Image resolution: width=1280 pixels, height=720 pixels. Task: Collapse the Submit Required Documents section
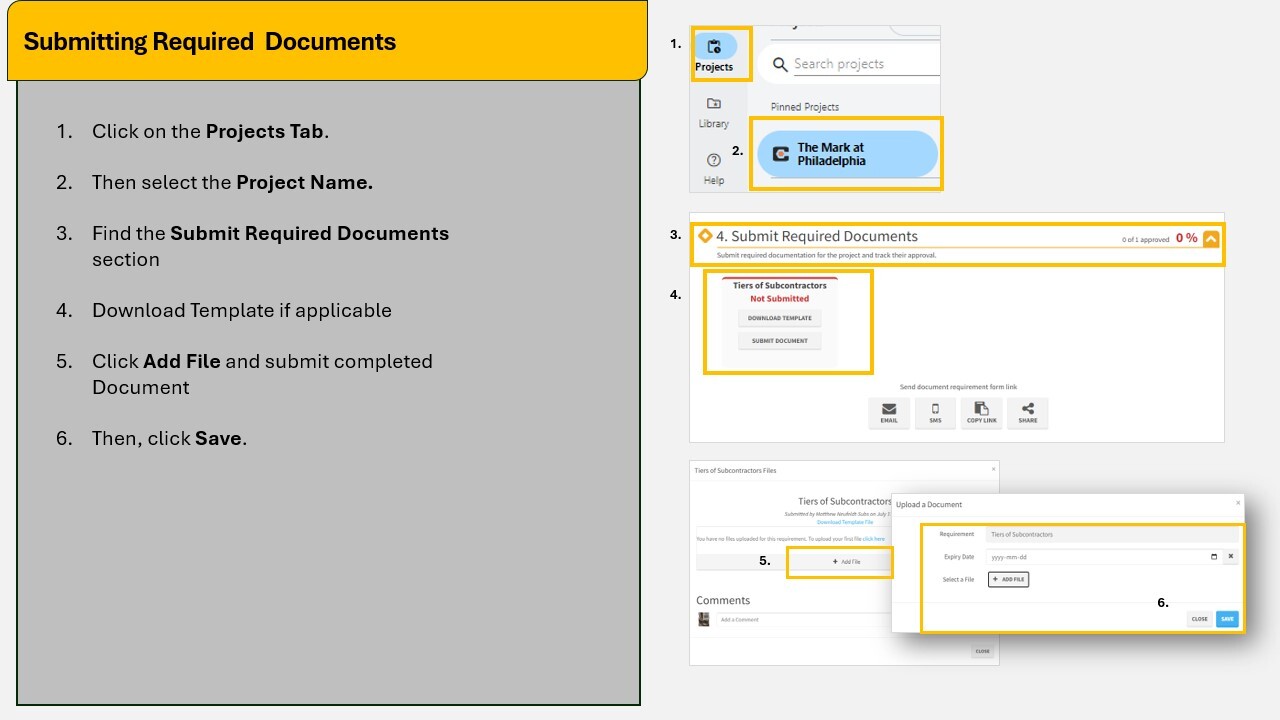(x=1211, y=239)
